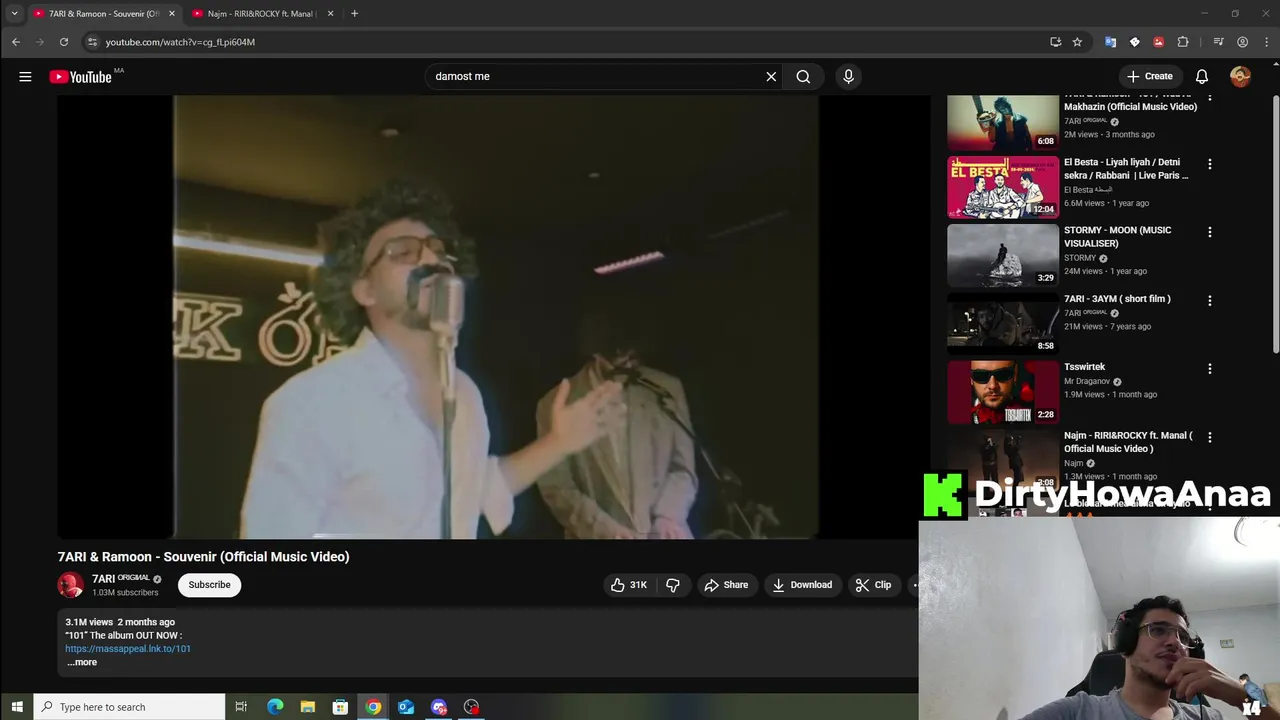This screenshot has height=720, width=1280.
Task: Reload the page
Action: coord(64,42)
